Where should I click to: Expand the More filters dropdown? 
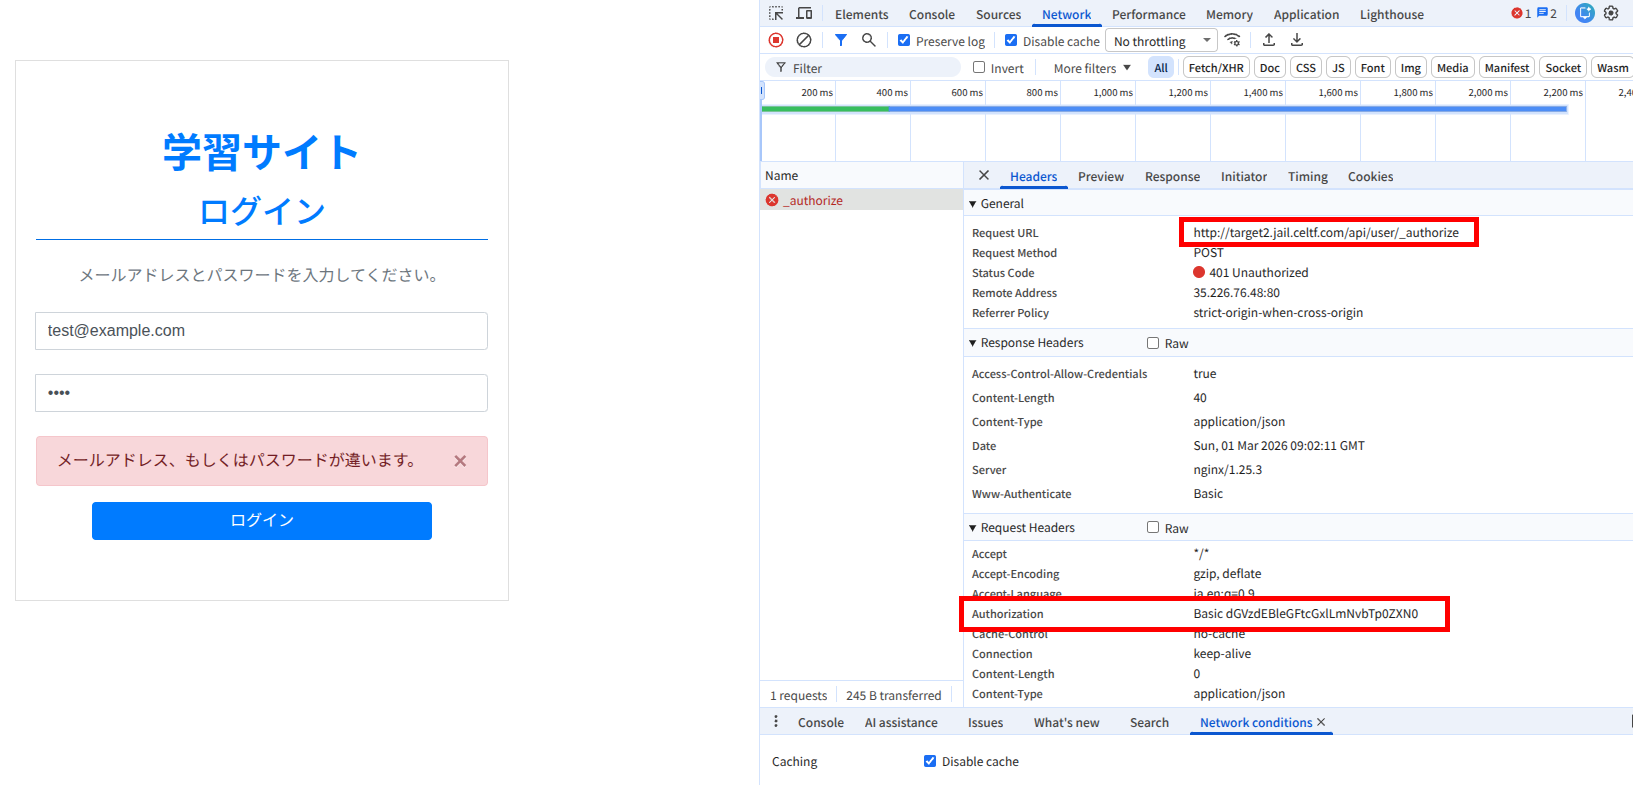[x=1092, y=68]
